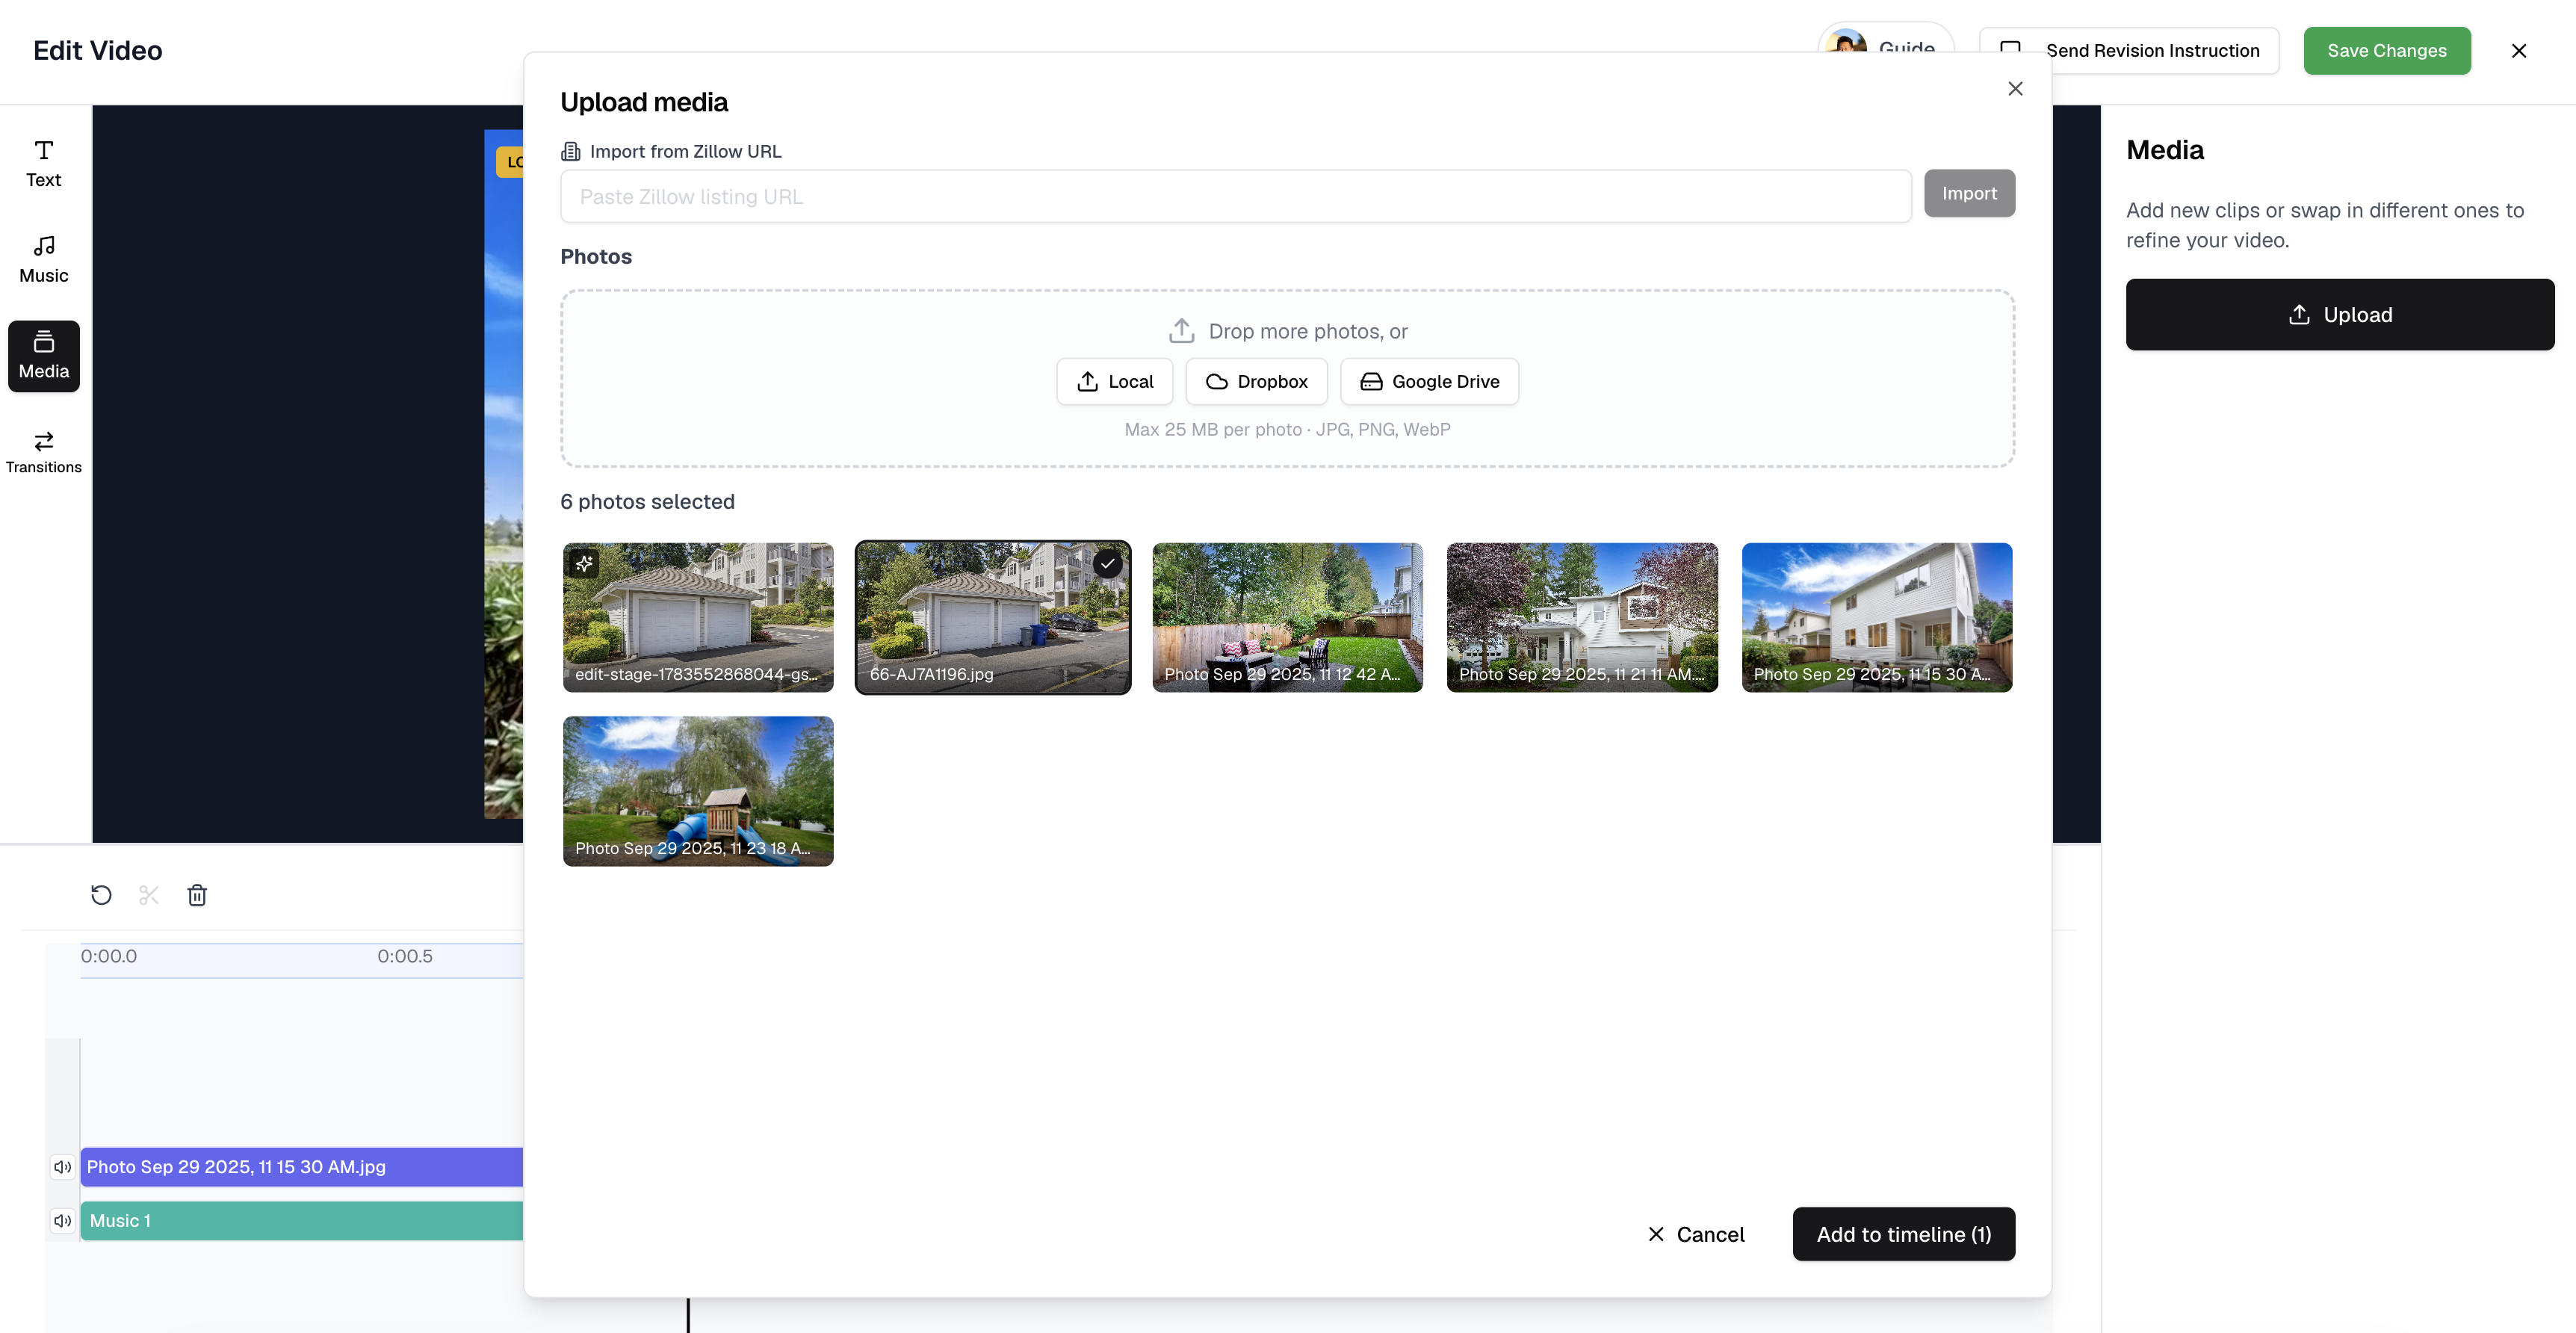Click the upload arrow icon in drop zone
This screenshot has height=1333, width=2576.
pos(1182,330)
